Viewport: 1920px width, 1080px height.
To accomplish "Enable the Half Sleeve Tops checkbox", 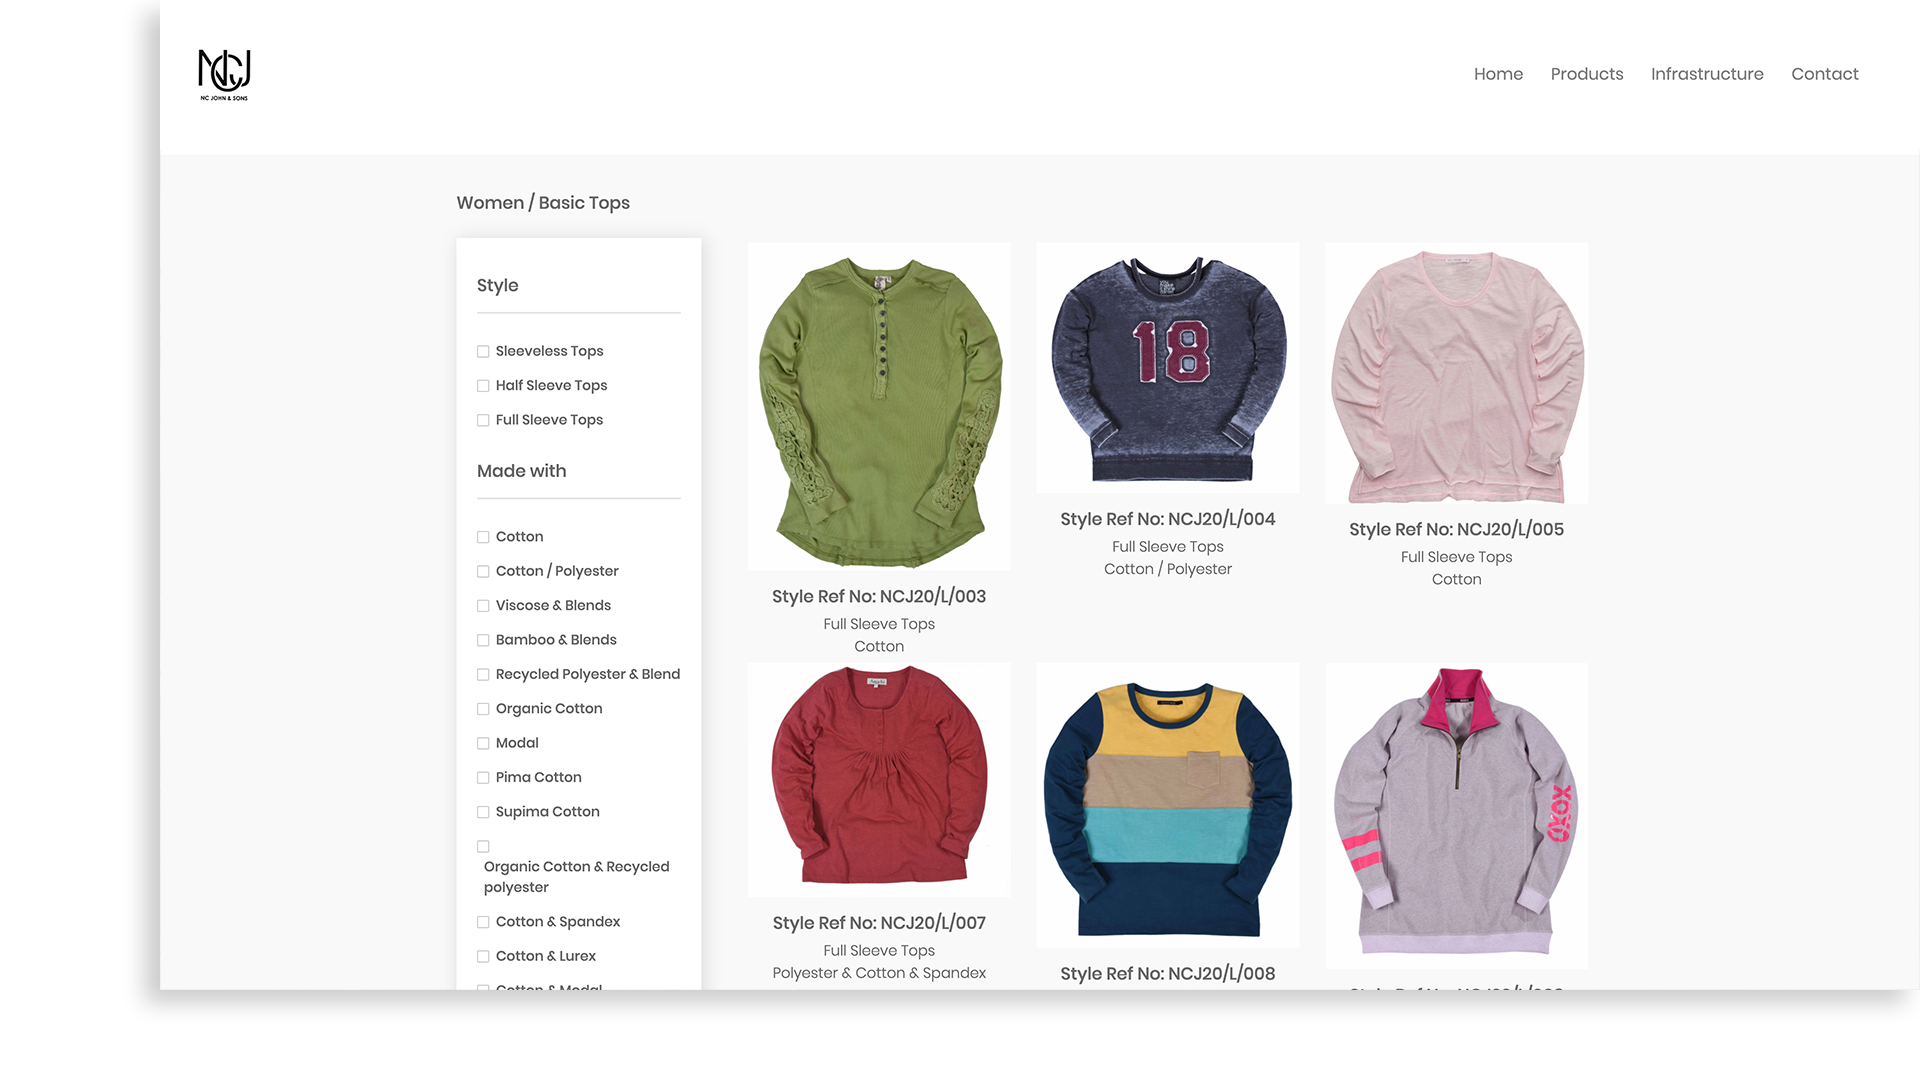I will point(483,386).
